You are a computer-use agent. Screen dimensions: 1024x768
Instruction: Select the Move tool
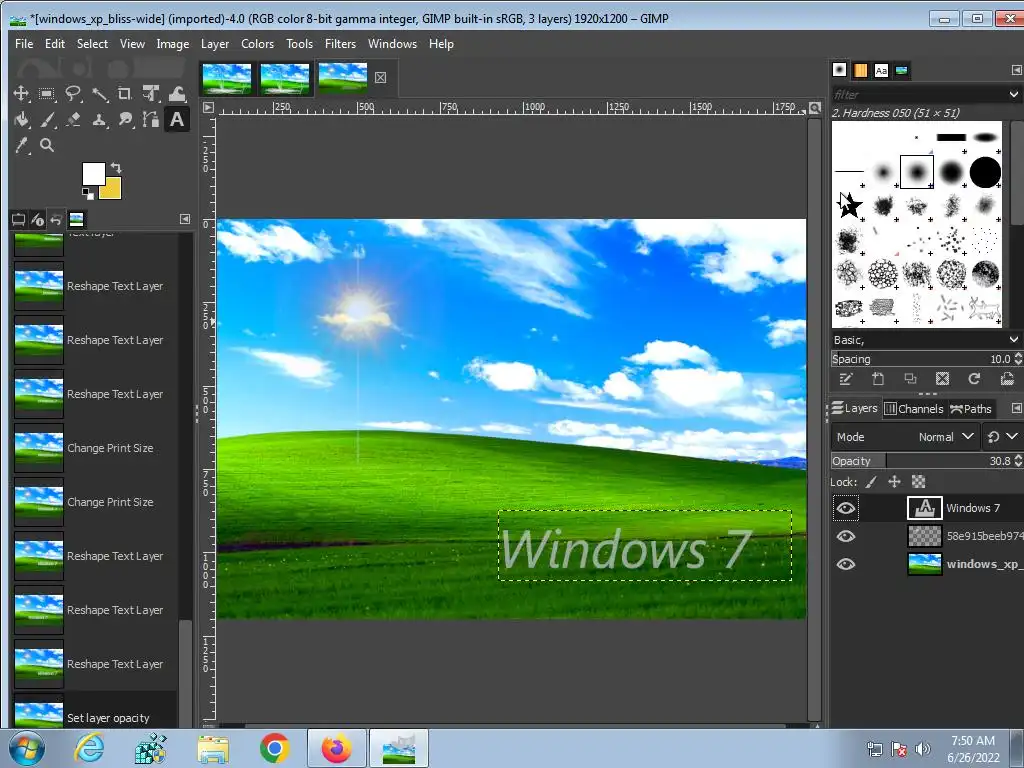pyautogui.click(x=21, y=93)
